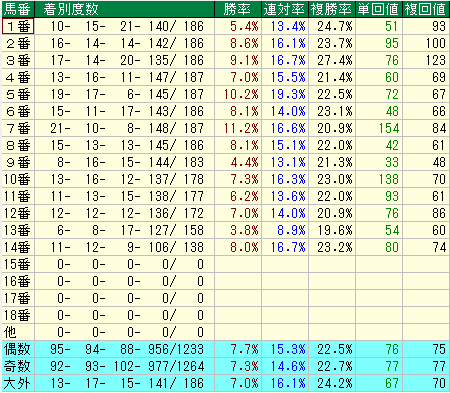Click 単回値 33 in 9番 row
Screen dimensions: 450x393
(392, 162)
